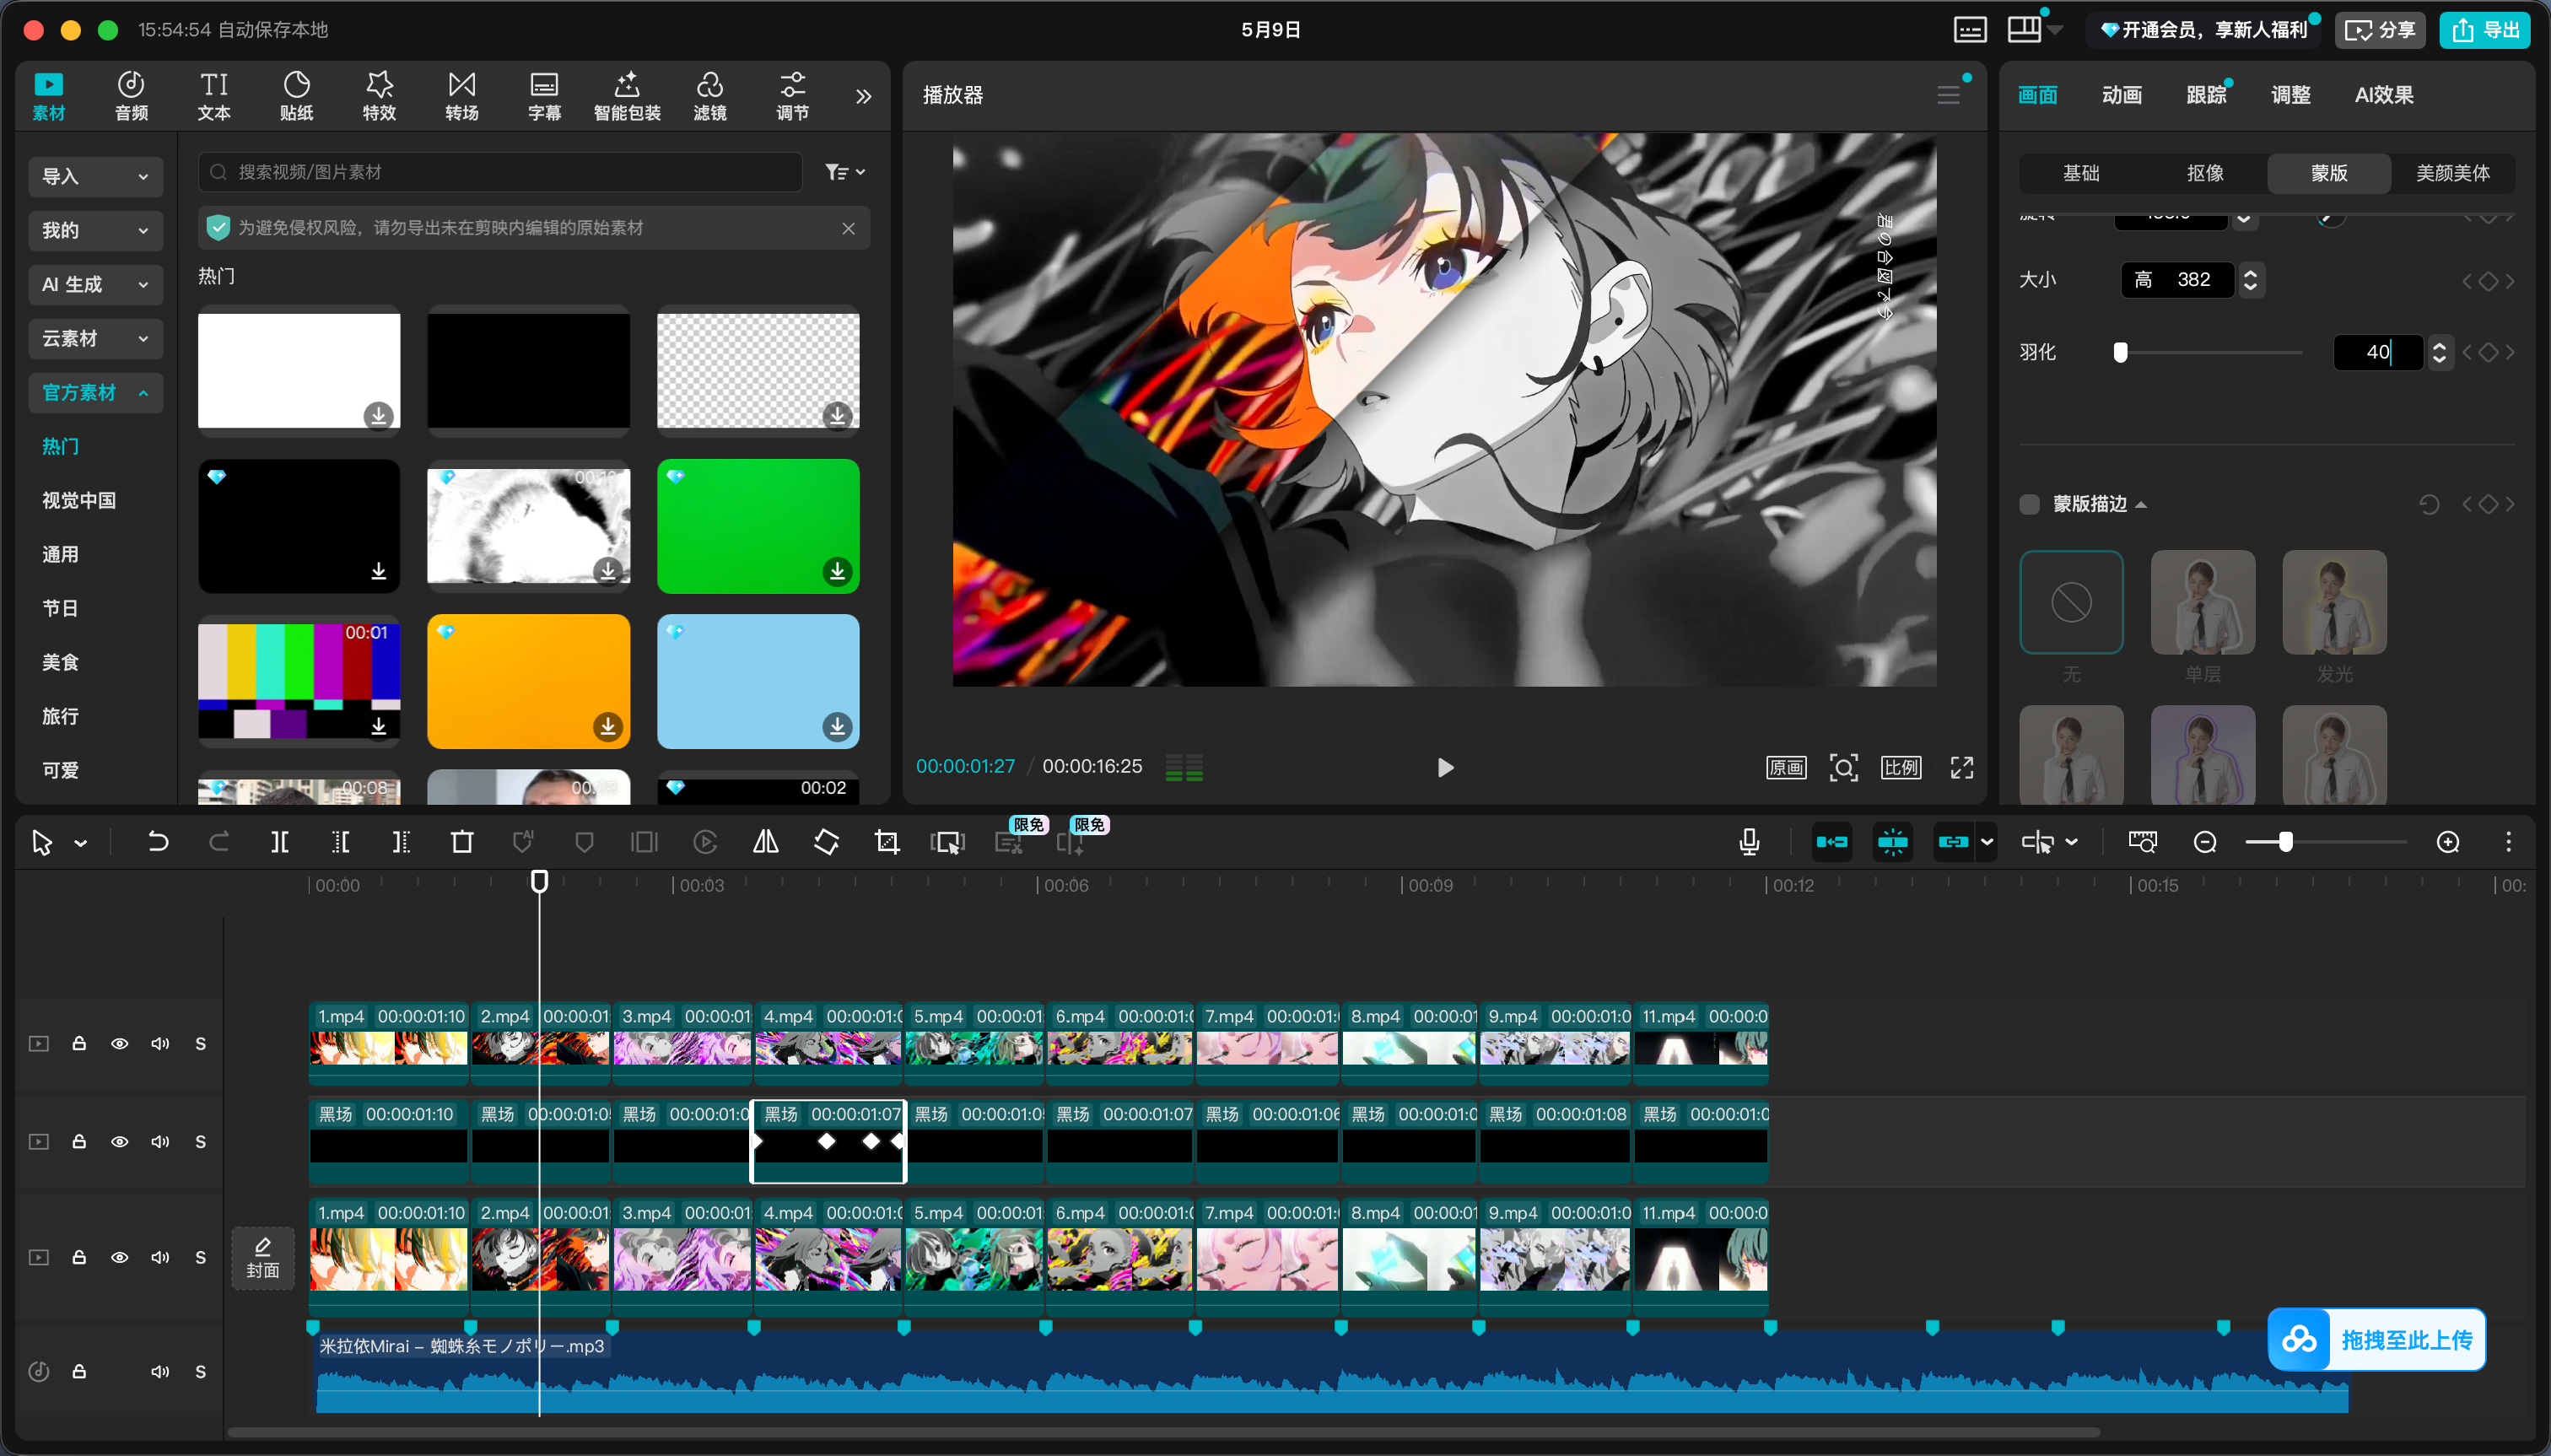Image resolution: width=2551 pixels, height=1456 pixels.
Task: Expand the AI 生成 dropdown
Action: [95, 284]
